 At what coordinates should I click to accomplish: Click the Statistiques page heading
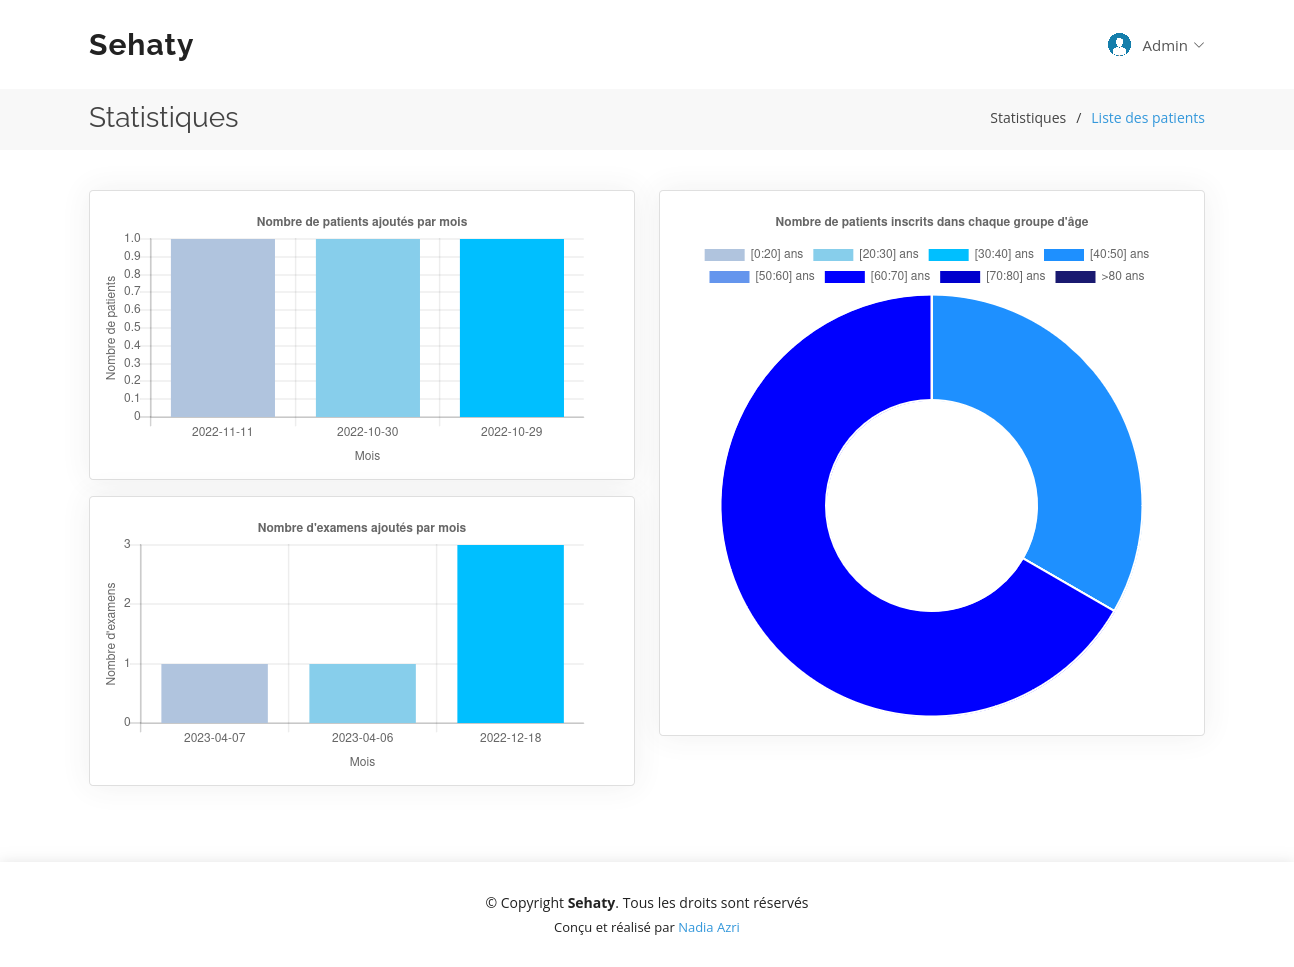(x=163, y=118)
